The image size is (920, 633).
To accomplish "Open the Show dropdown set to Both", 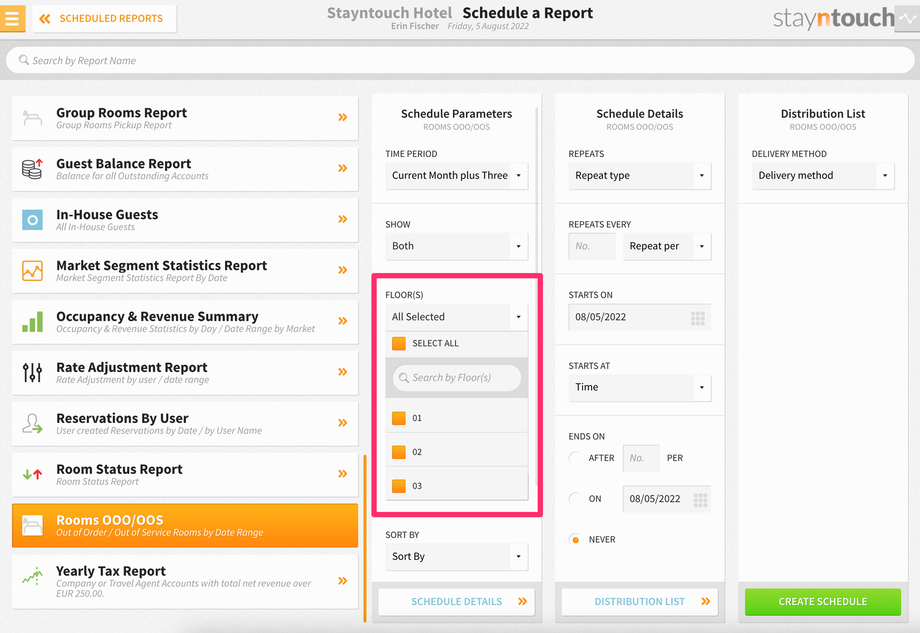I will click(456, 246).
